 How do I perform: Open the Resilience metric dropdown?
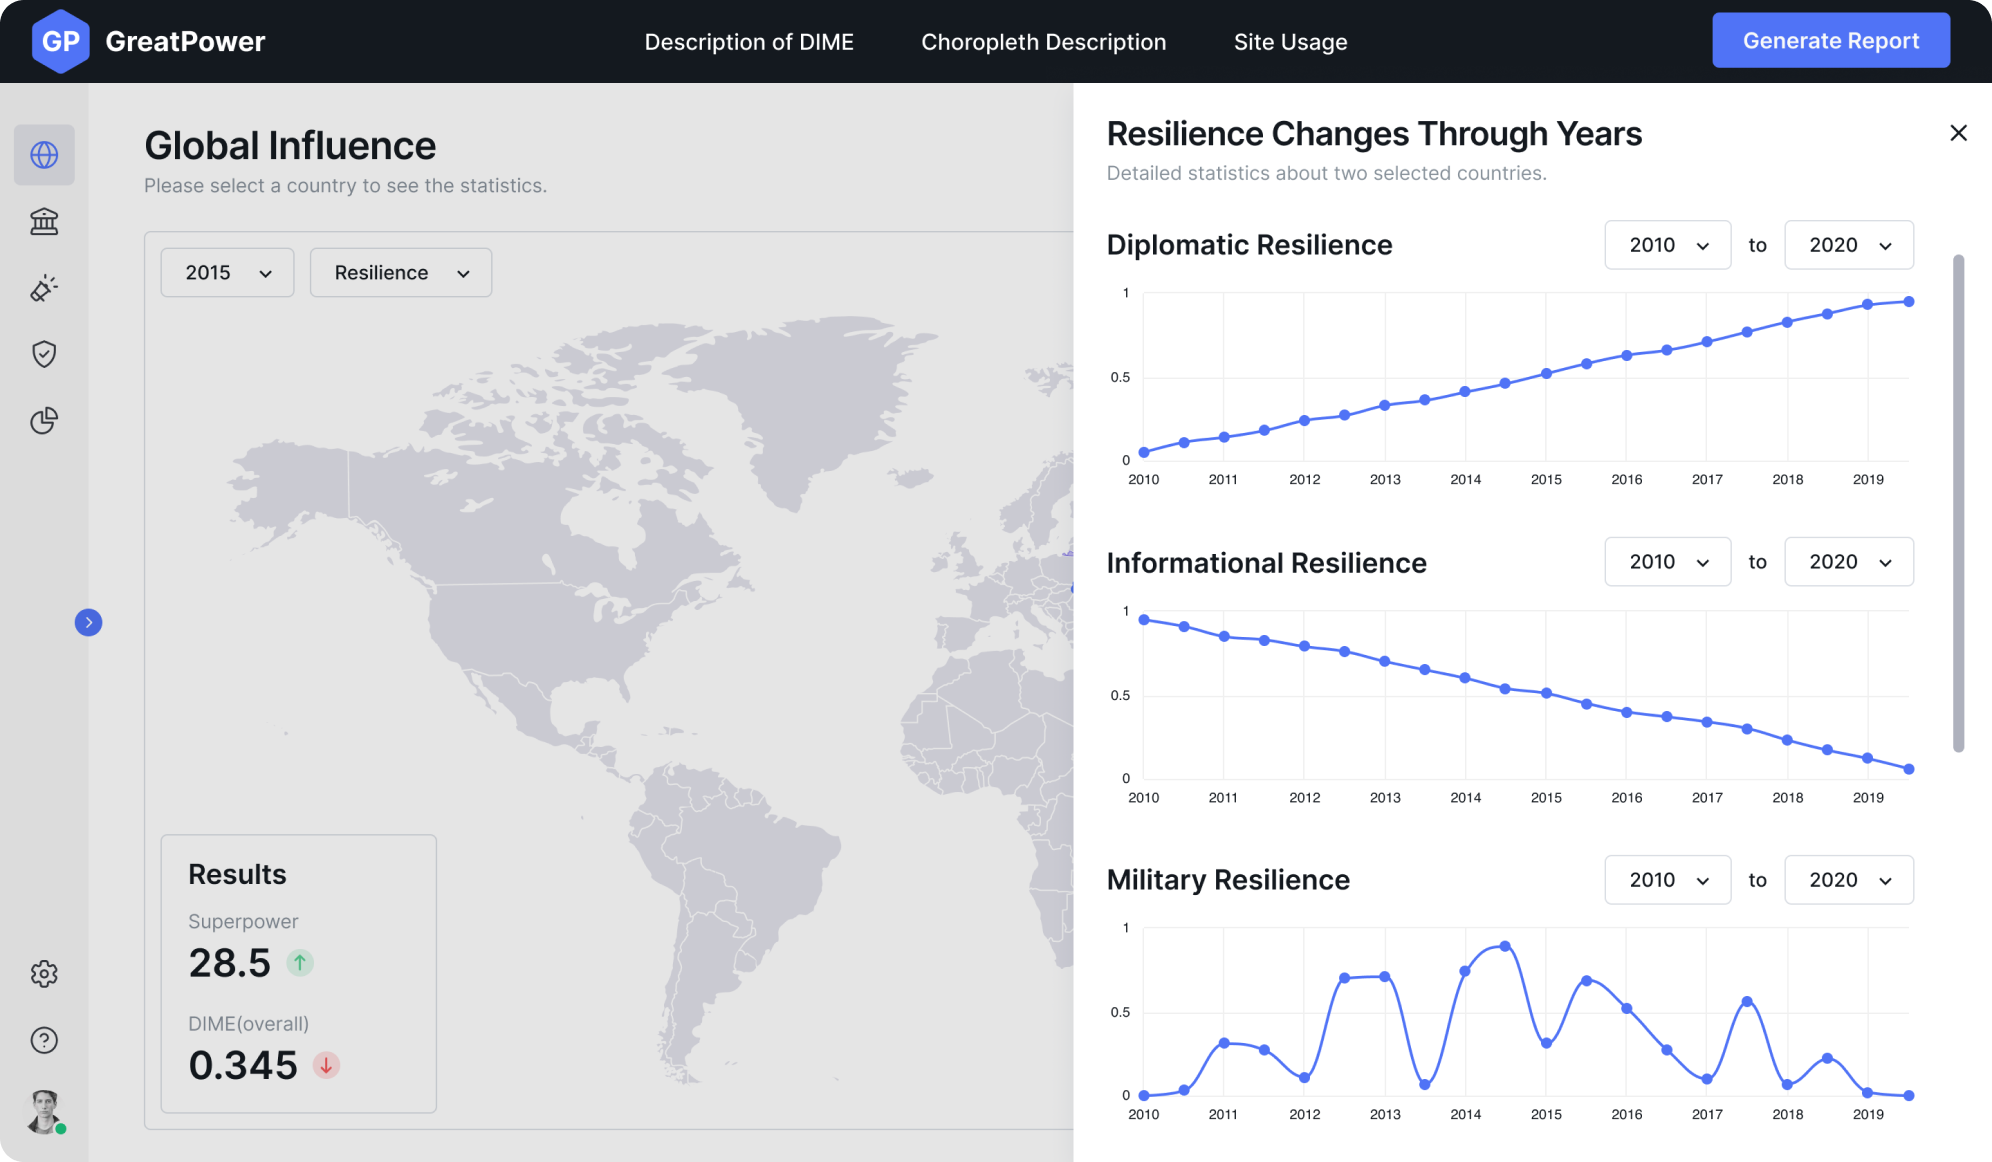click(400, 273)
